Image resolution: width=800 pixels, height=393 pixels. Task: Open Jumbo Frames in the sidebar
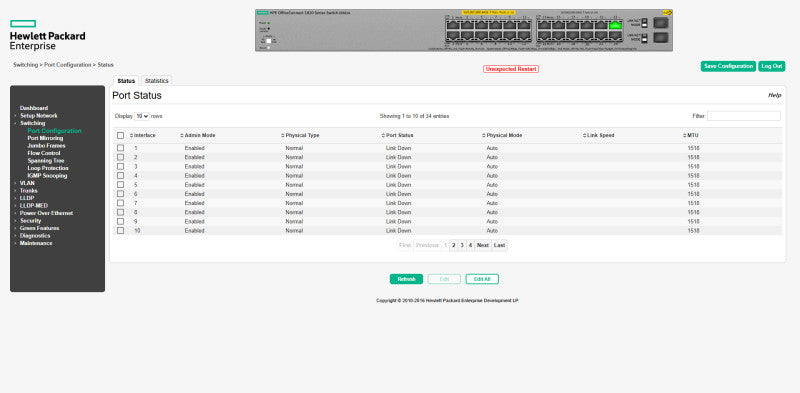(46, 145)
